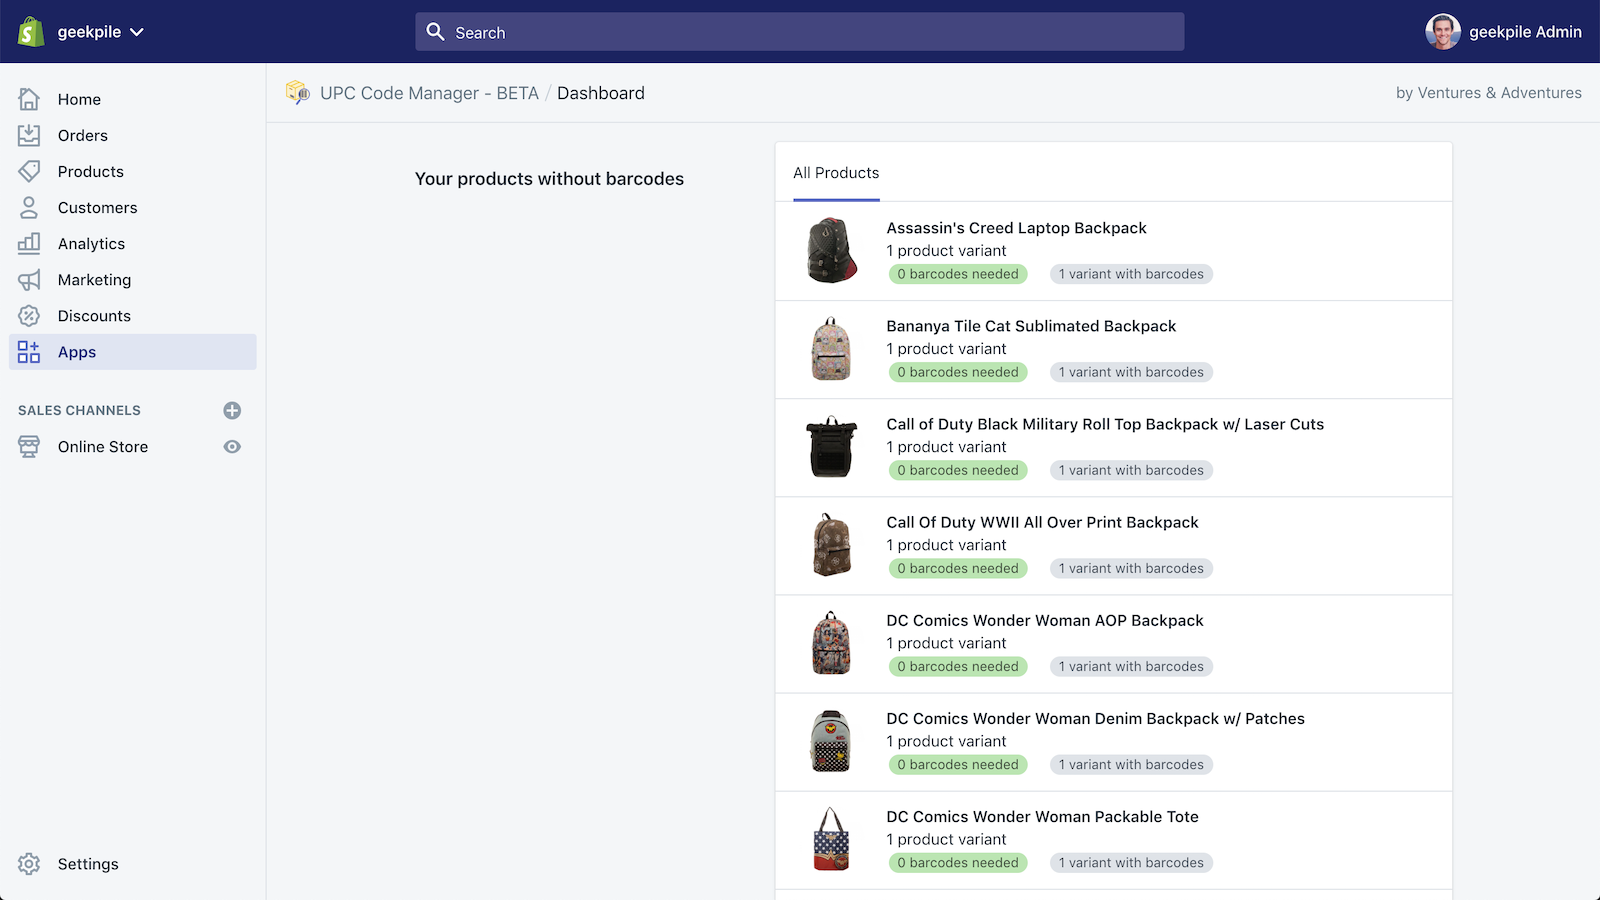Click the Products sidebar icon
The image size is (1600, 900).
29,171
